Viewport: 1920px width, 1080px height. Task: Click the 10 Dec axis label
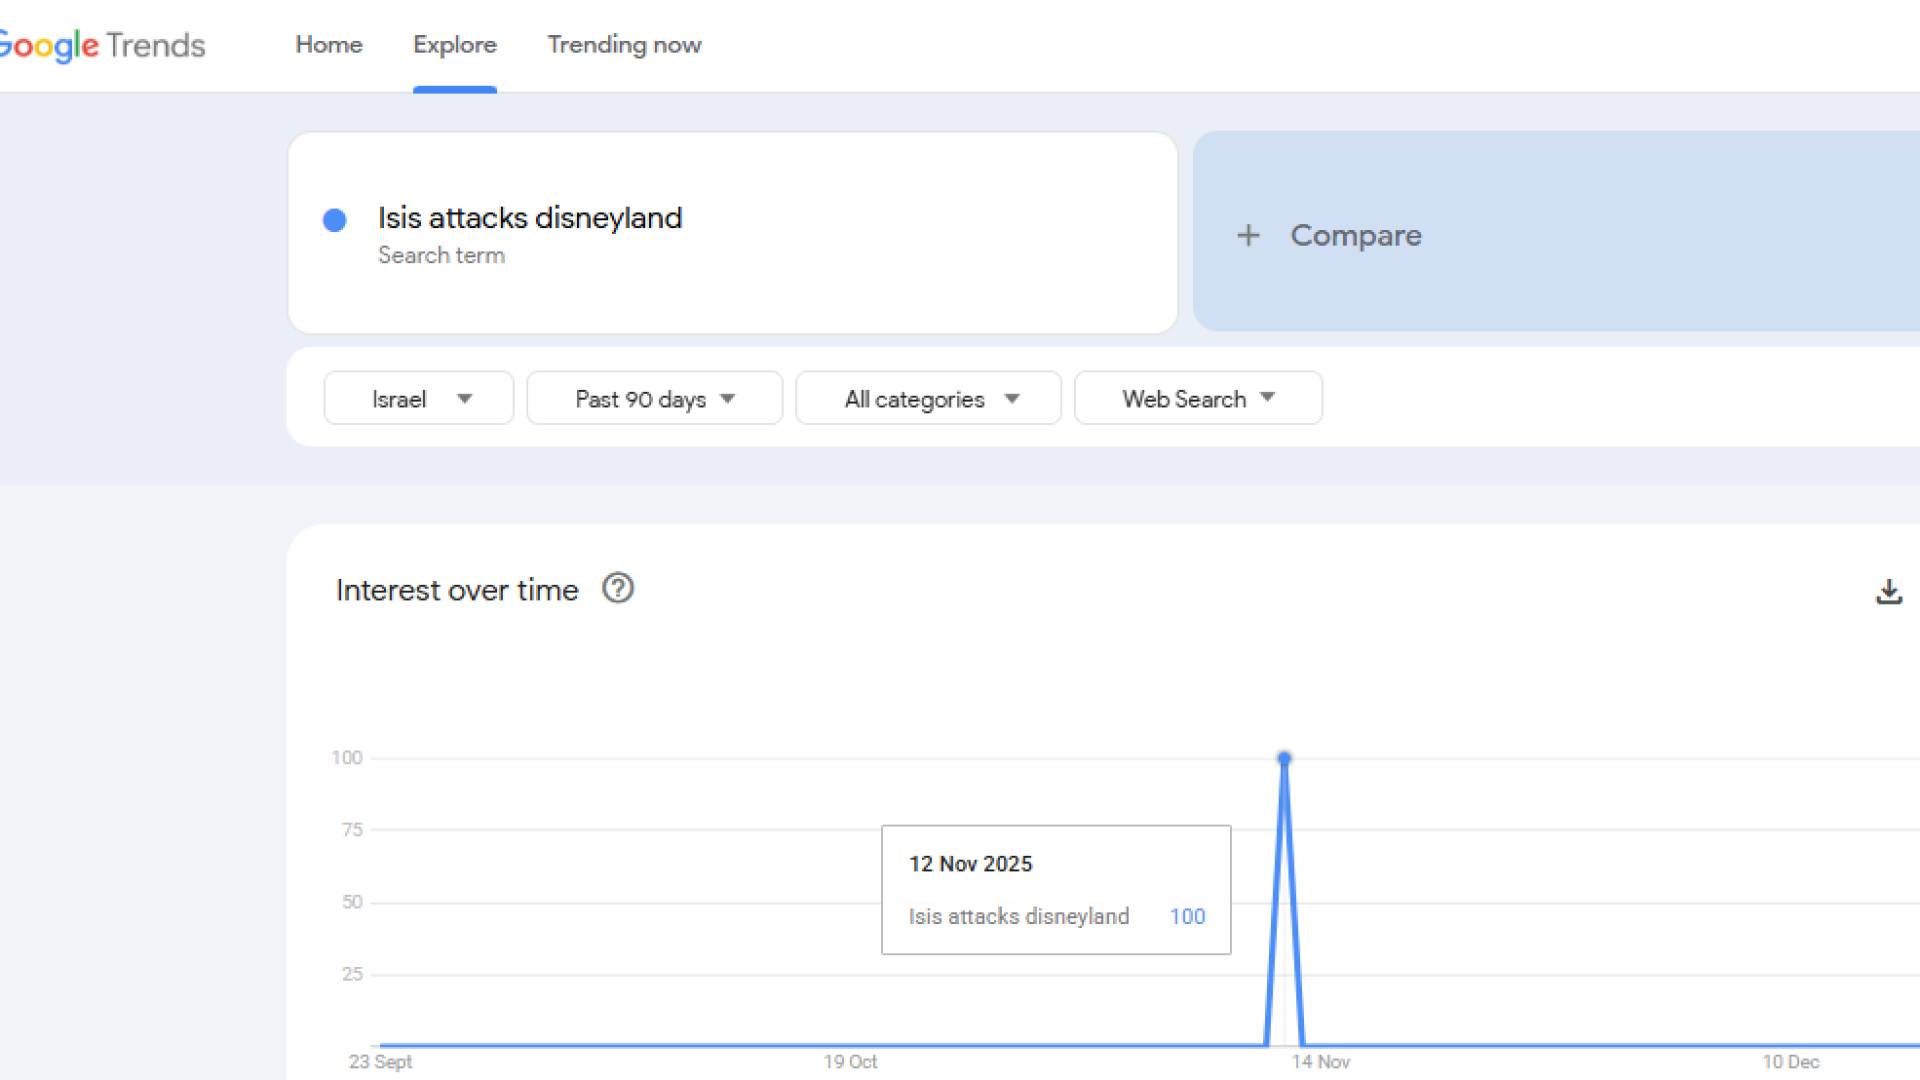[x=1790, y=1061]
